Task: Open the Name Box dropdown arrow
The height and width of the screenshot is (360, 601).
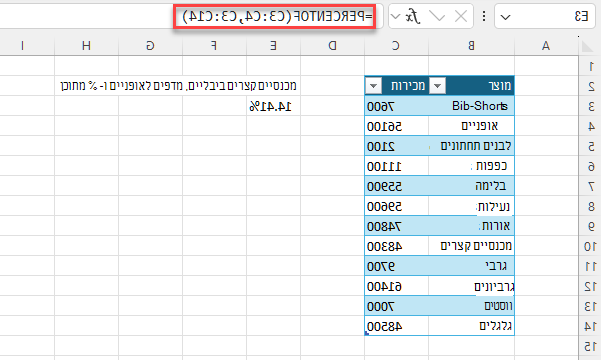Action: (506, 17)
